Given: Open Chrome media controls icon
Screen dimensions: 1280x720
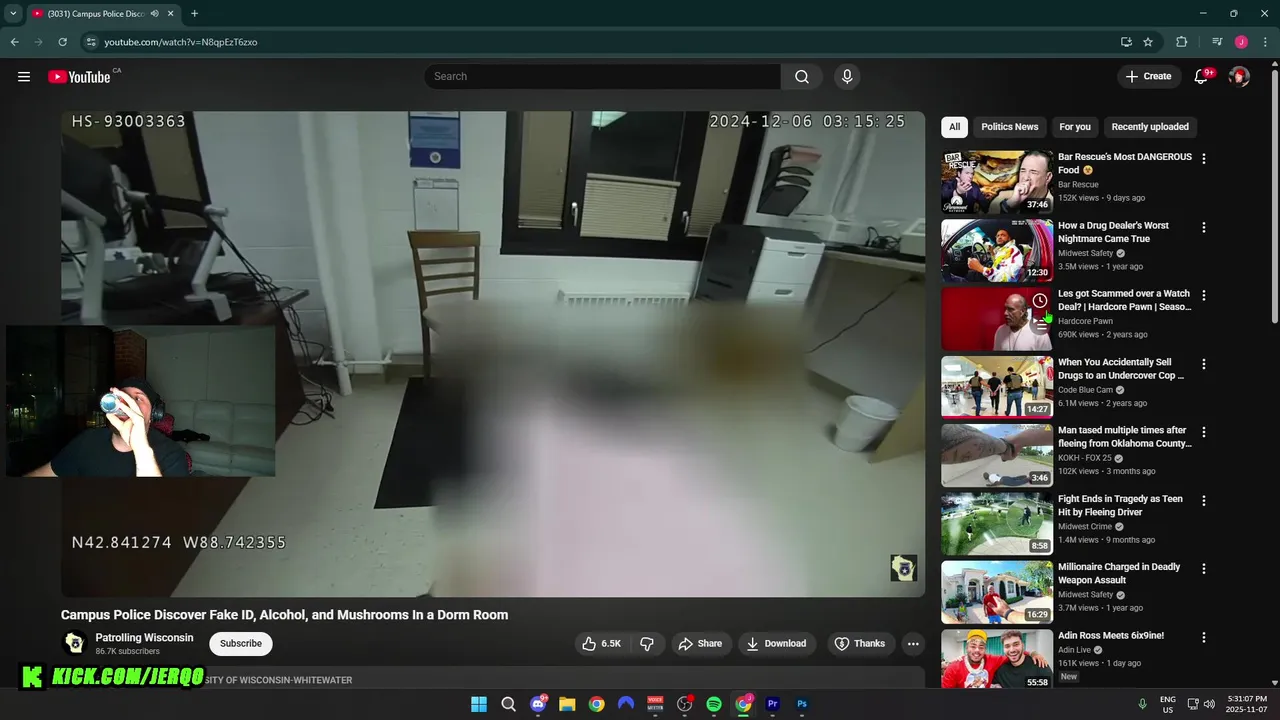Looking at the screenshot, I should tap(1217, 42).
